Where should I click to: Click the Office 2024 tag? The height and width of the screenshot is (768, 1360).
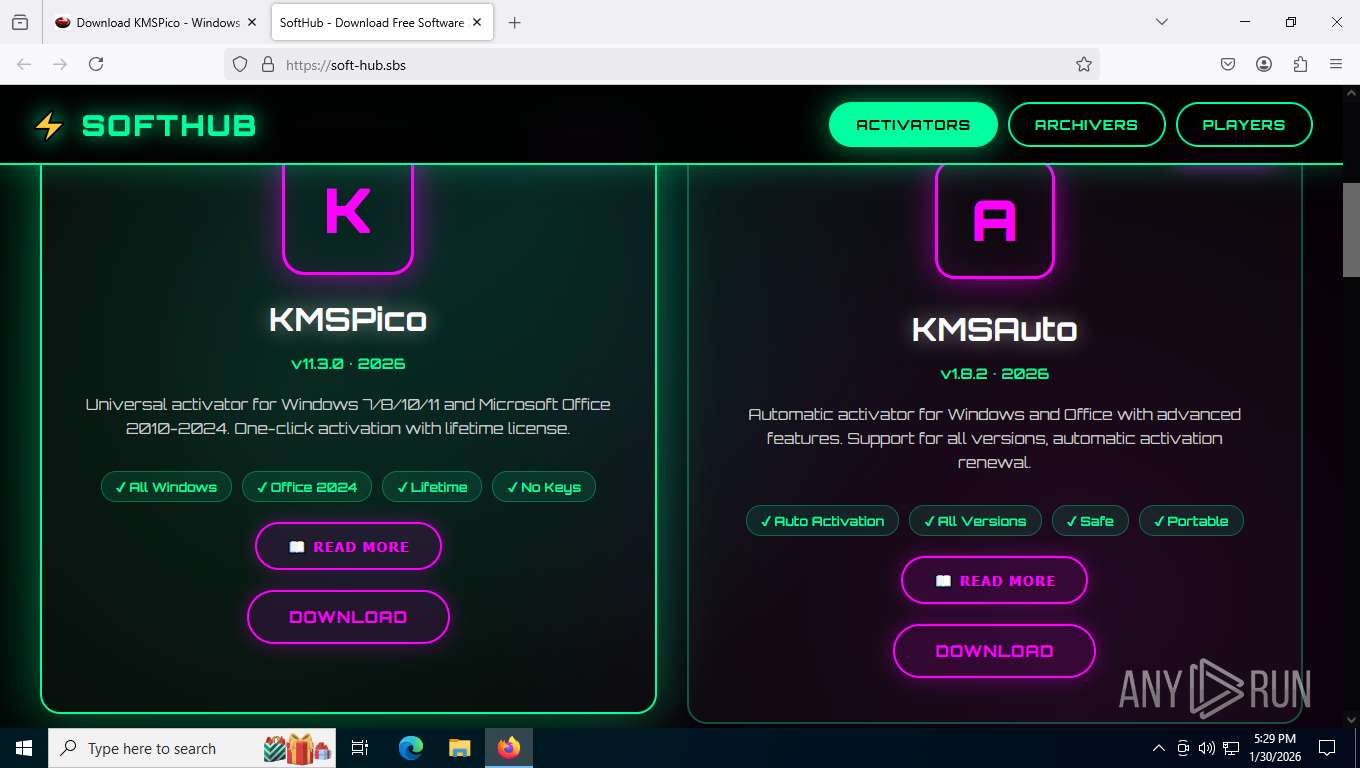pos(307,487)
